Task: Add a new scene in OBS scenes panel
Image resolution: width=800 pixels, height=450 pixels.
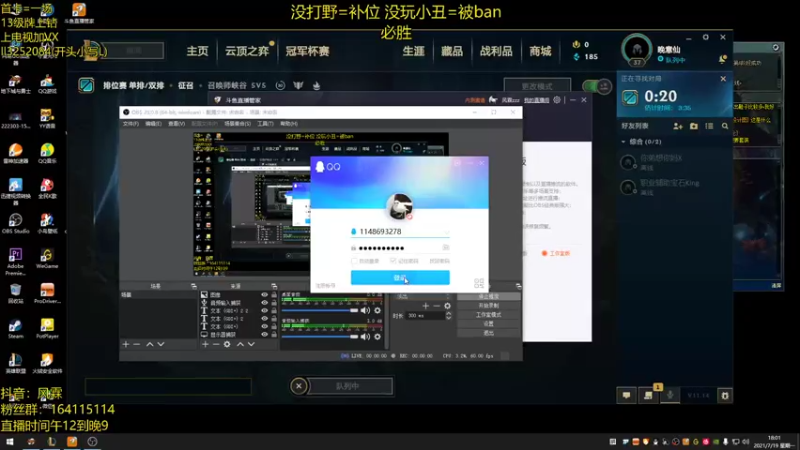Action: click(x=126, y=344)
